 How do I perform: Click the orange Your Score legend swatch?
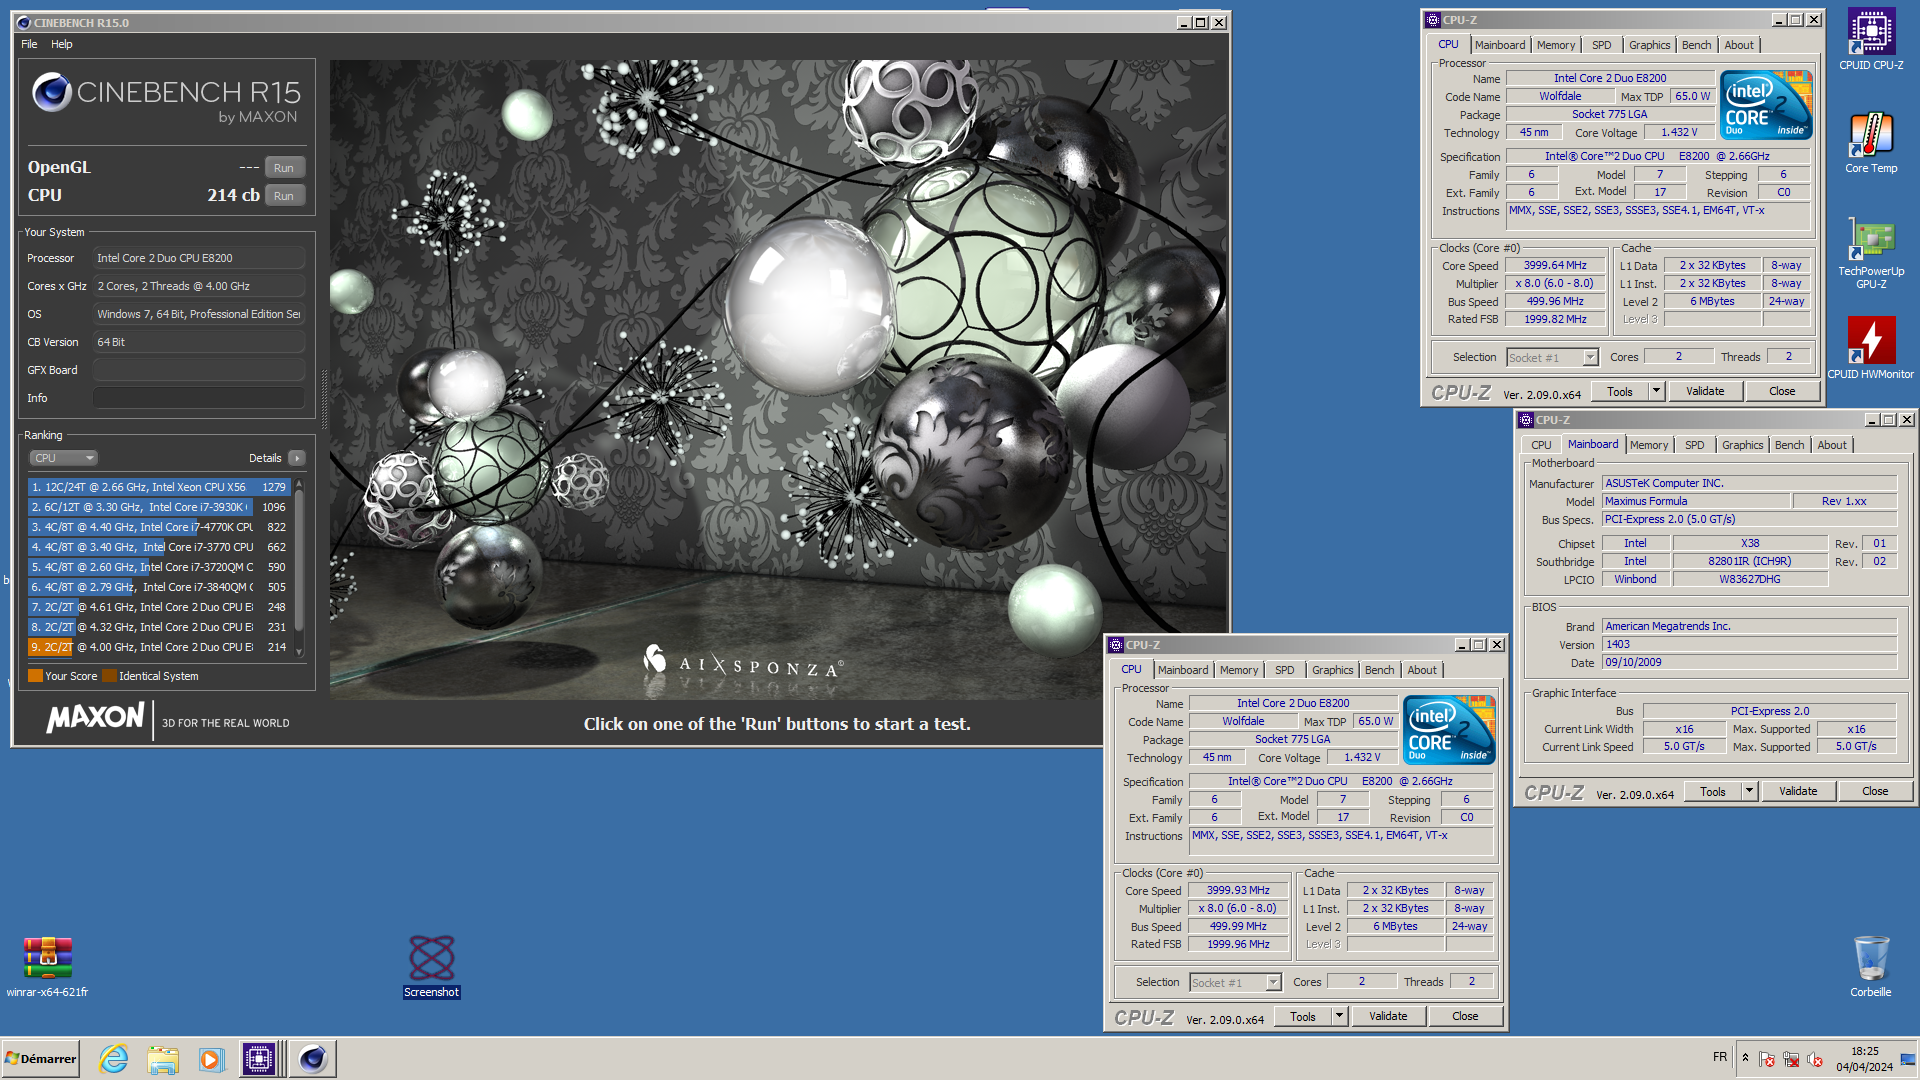(35, 676)
